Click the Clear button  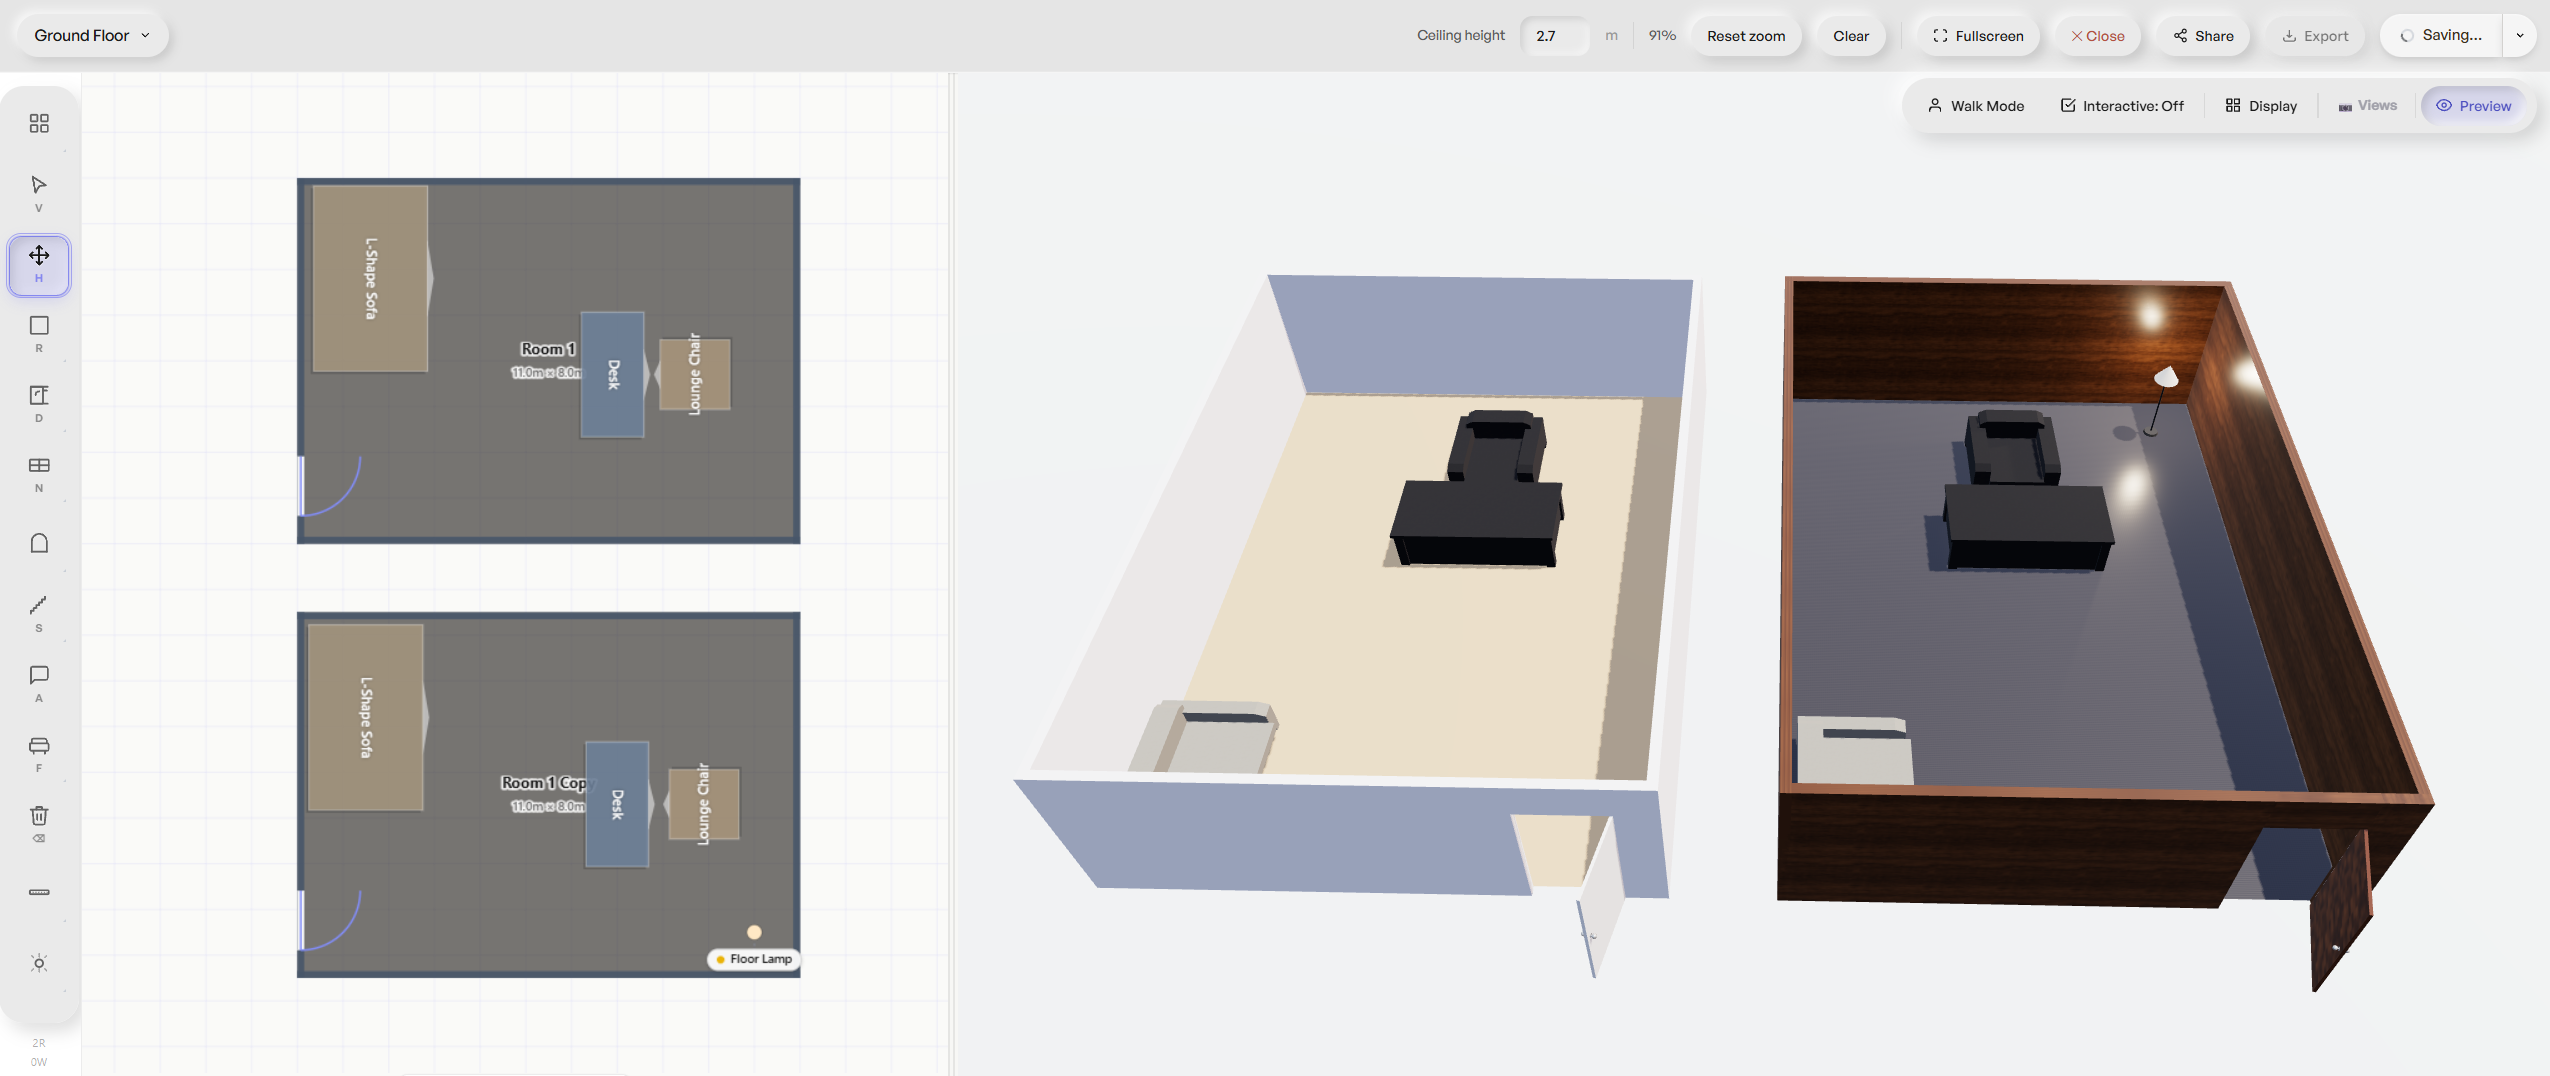[x=1851, y=36]
